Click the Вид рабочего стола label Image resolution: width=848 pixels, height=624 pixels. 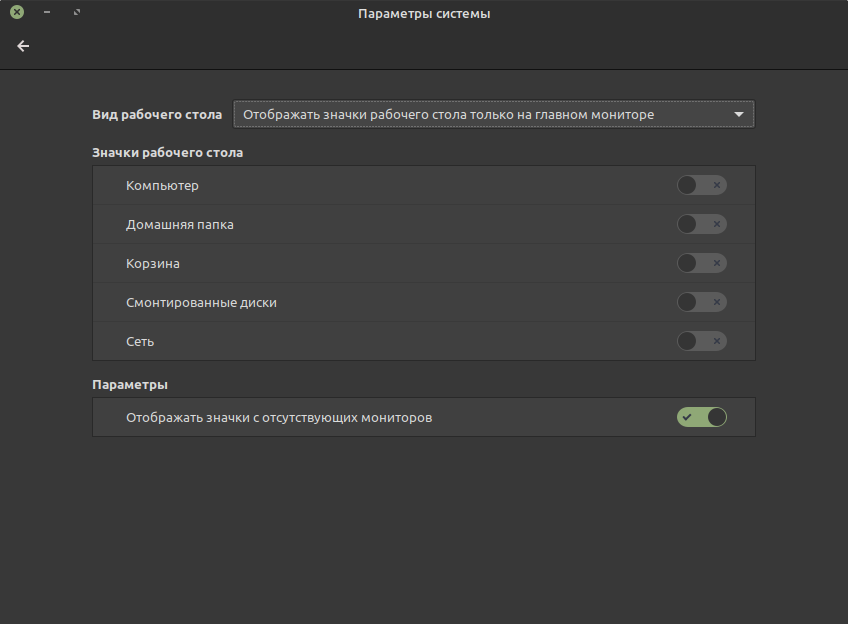(157, 115)
